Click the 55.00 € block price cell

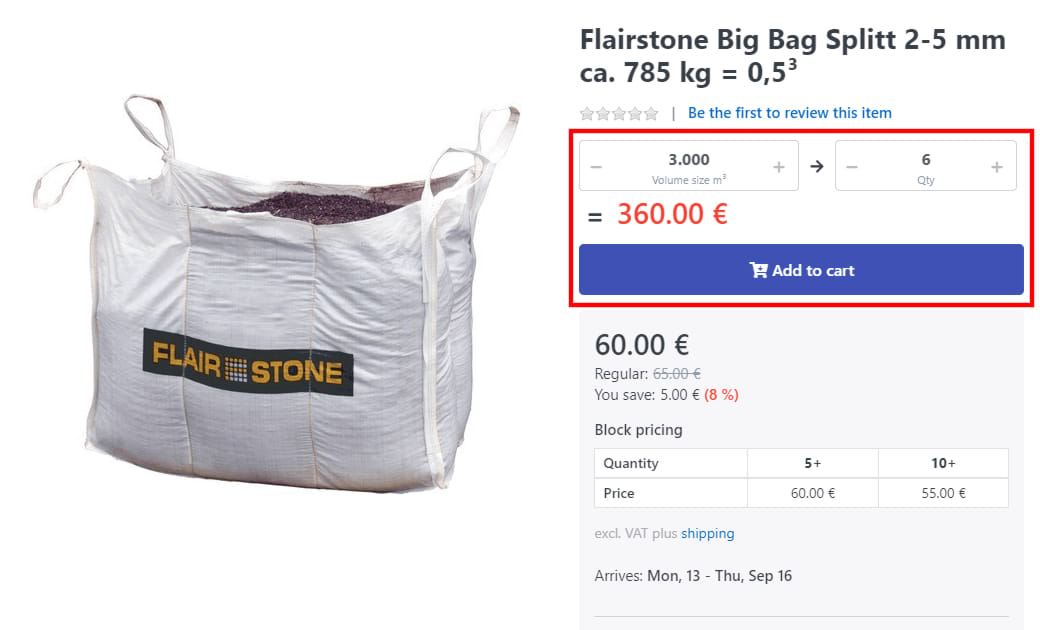(943, 493)
